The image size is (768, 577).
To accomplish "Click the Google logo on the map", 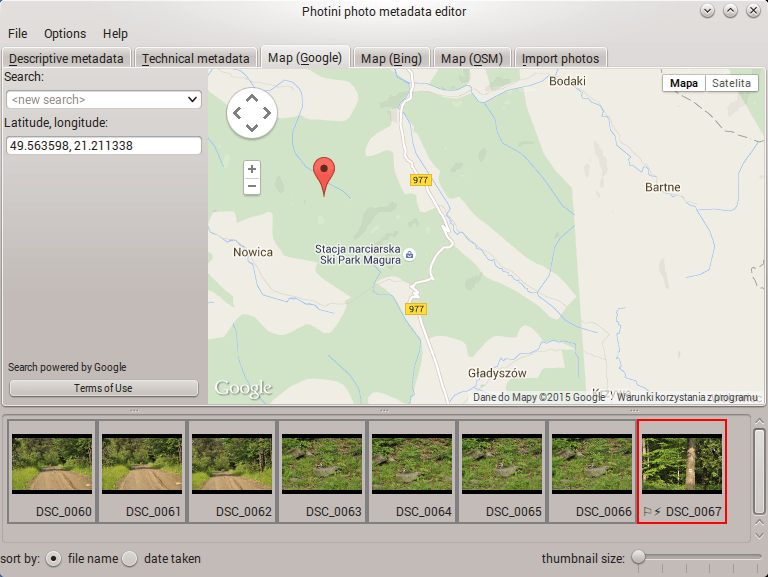I will pos(243,388).
